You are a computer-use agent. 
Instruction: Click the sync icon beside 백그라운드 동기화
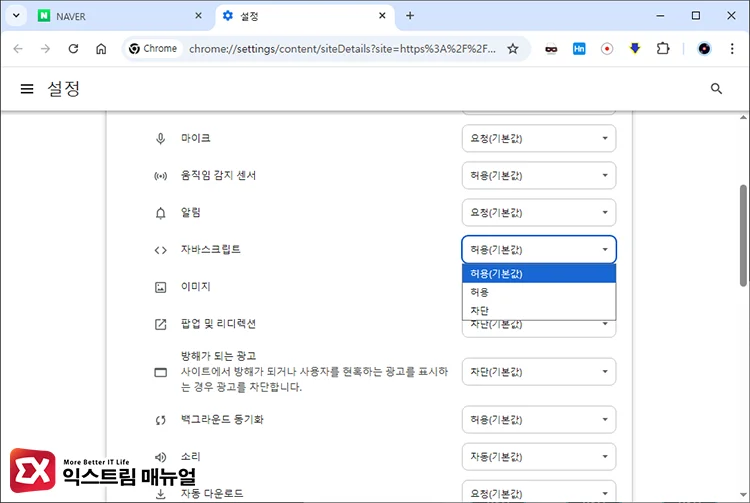(x=161, y=420)
